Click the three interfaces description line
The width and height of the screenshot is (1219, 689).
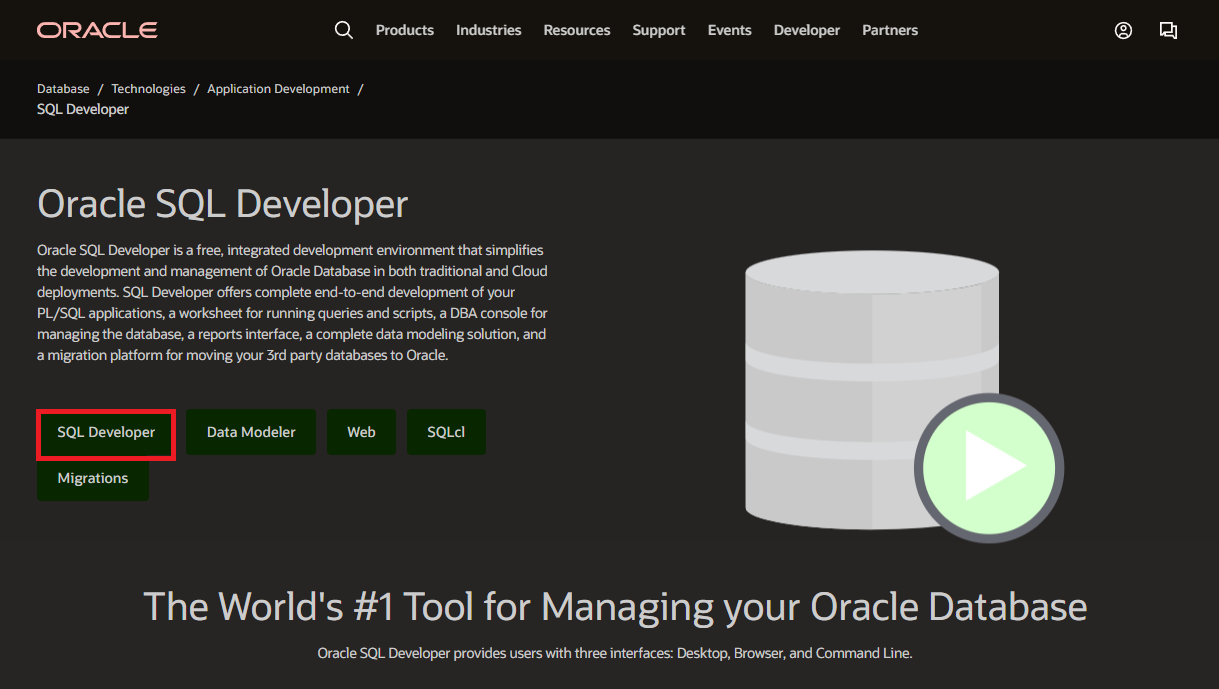(615, 653)
